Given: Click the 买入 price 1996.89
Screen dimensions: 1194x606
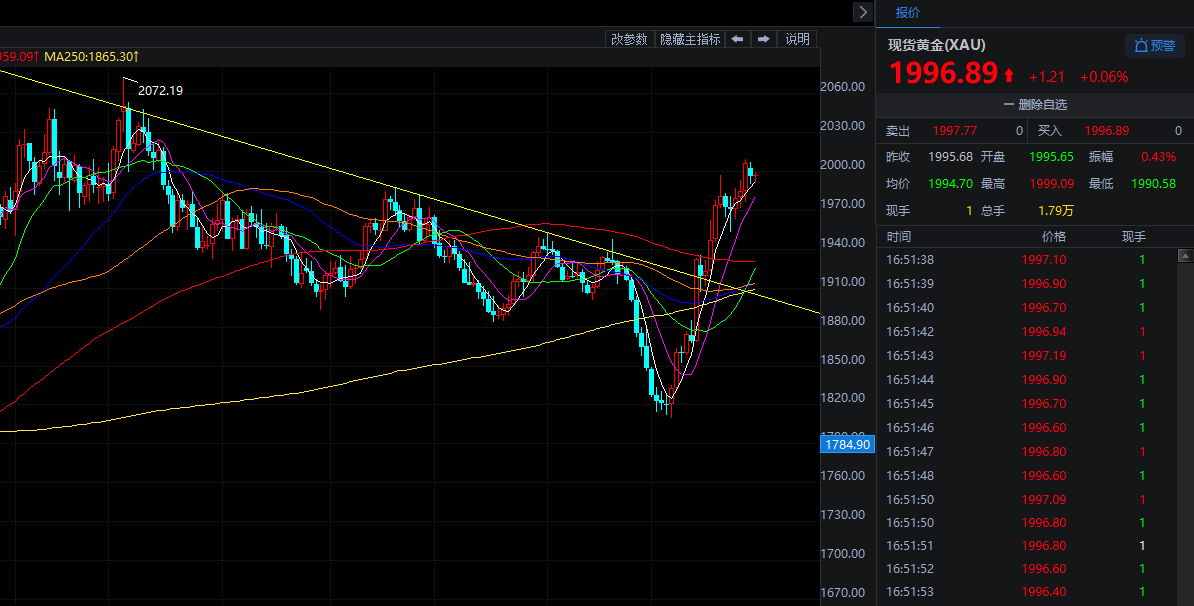Looking at the screenshot, I should coord(1107,131).
